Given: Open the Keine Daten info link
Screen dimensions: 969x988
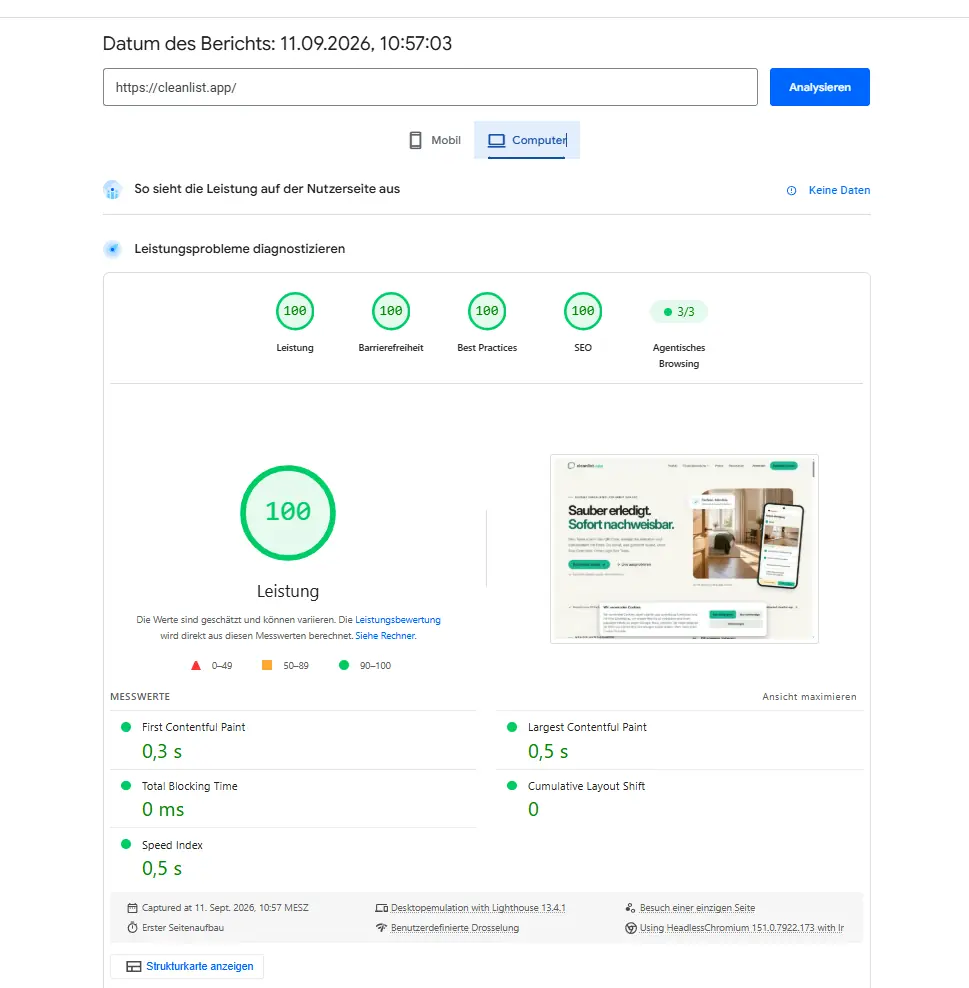Looking at the screenshot, I should pyautogui.click(x=839, y=190).
